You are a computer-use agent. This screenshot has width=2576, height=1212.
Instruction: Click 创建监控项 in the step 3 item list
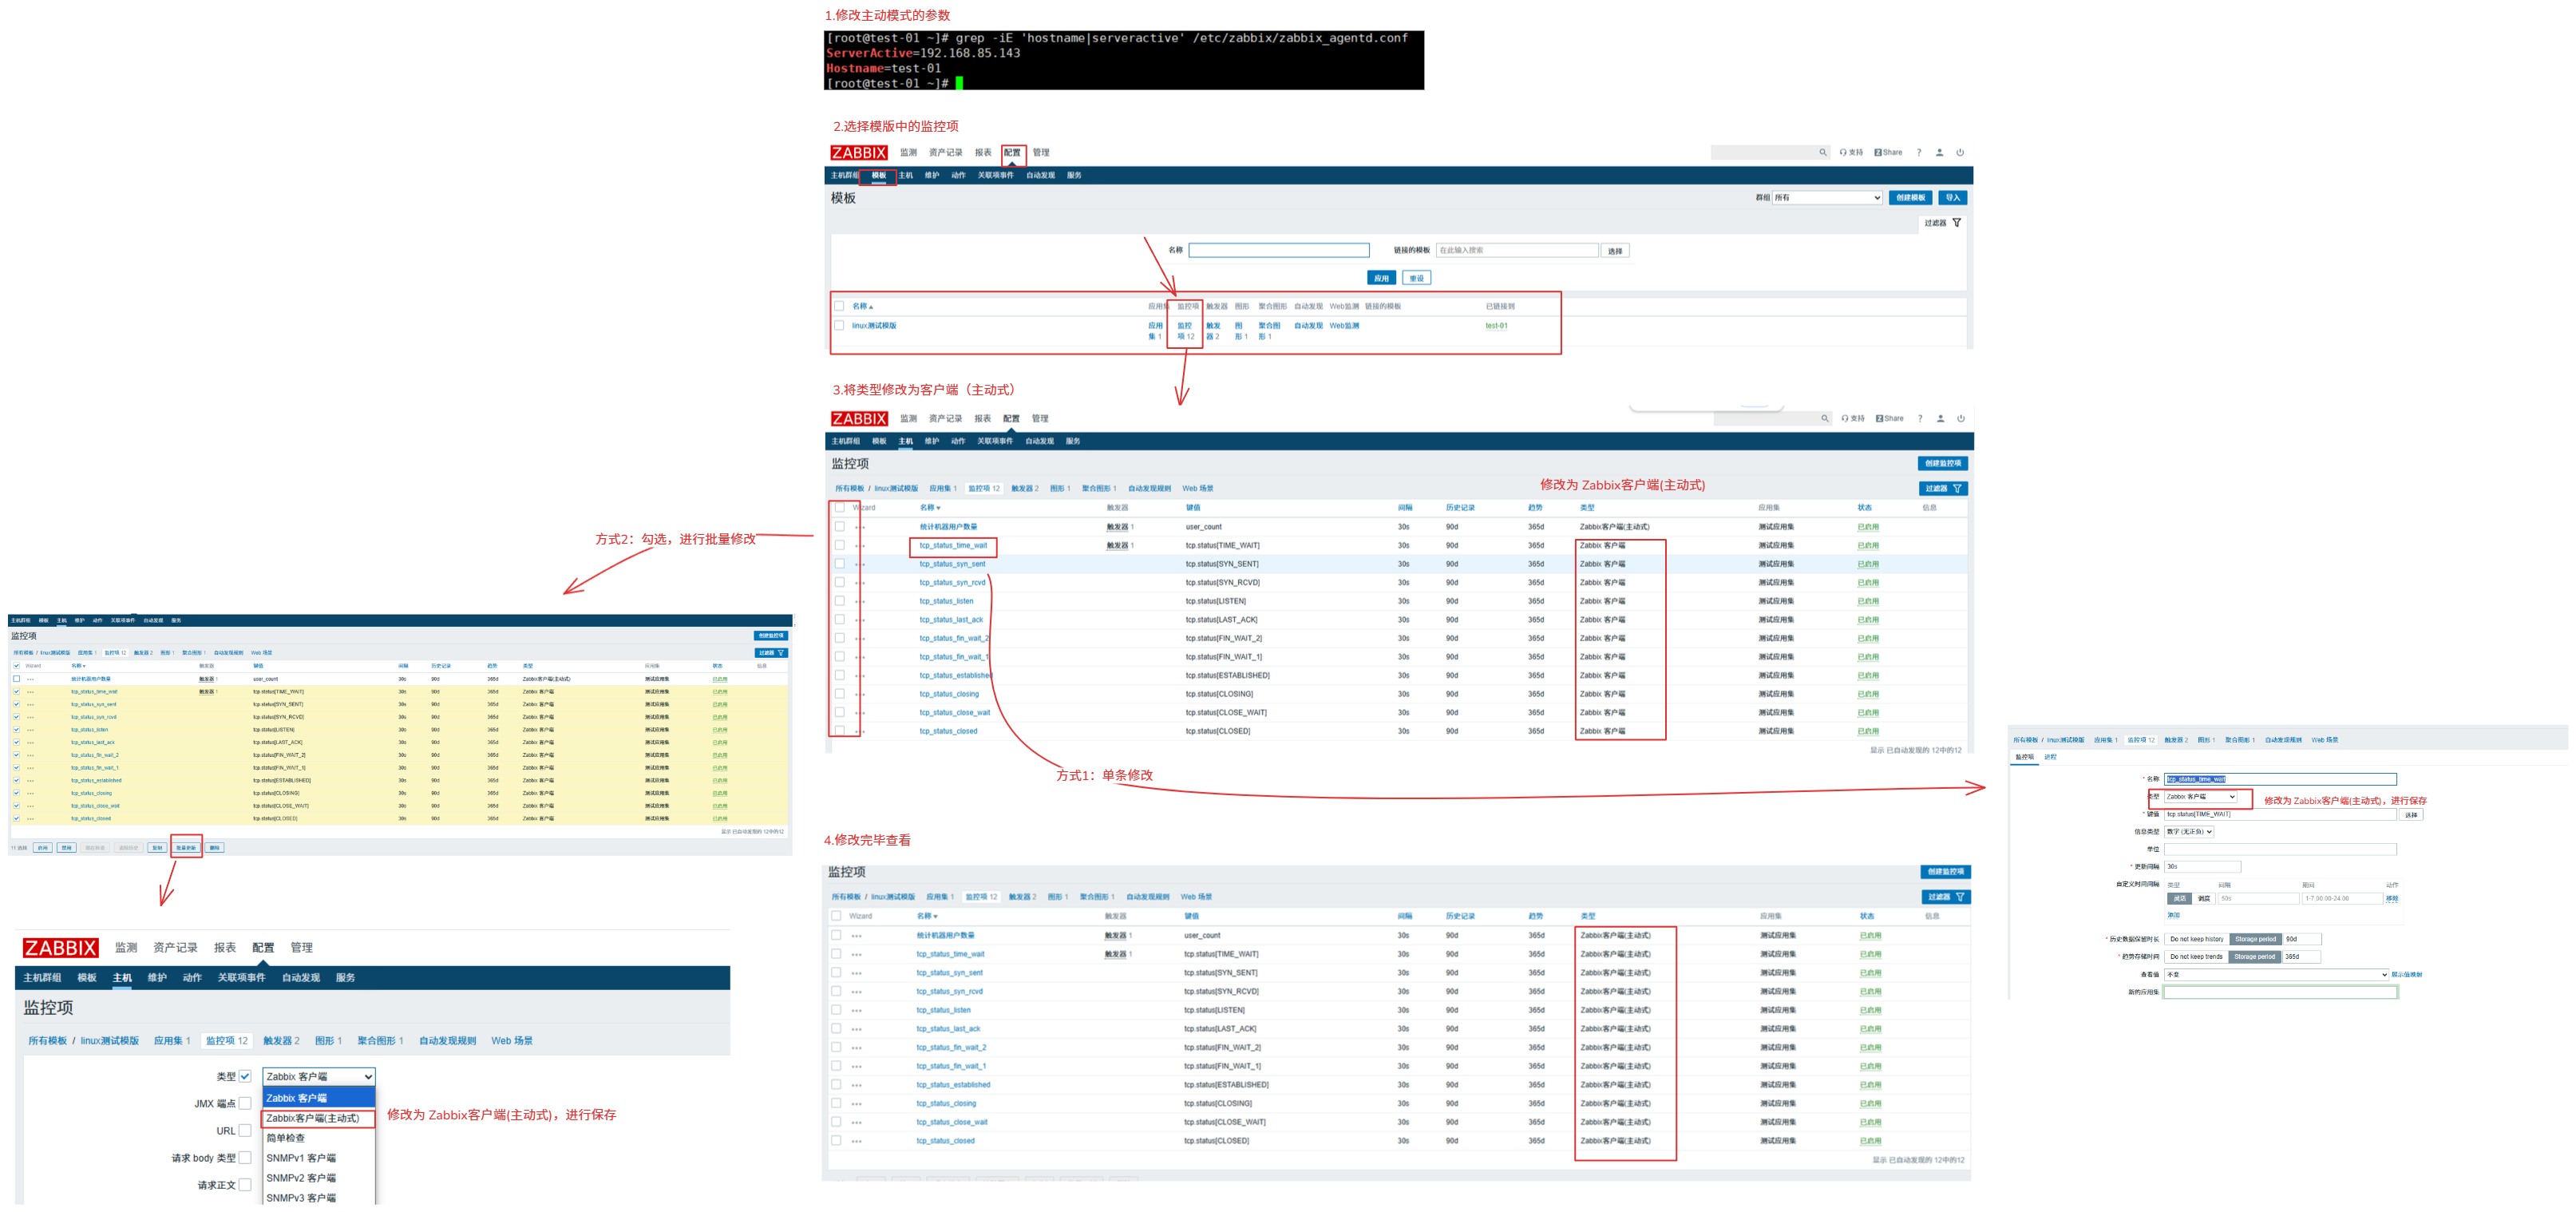coord(1943,464)
